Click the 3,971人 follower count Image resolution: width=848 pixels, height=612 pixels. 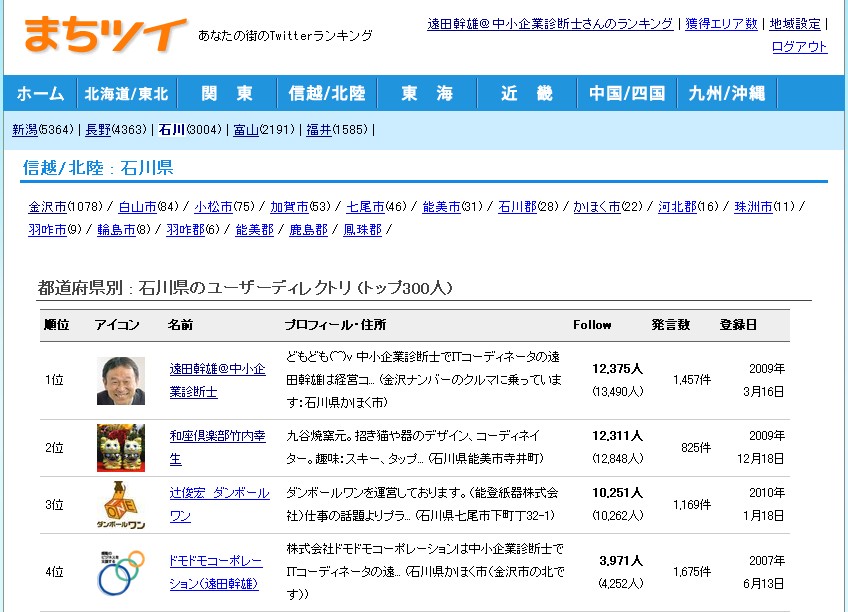coord(621,561)
